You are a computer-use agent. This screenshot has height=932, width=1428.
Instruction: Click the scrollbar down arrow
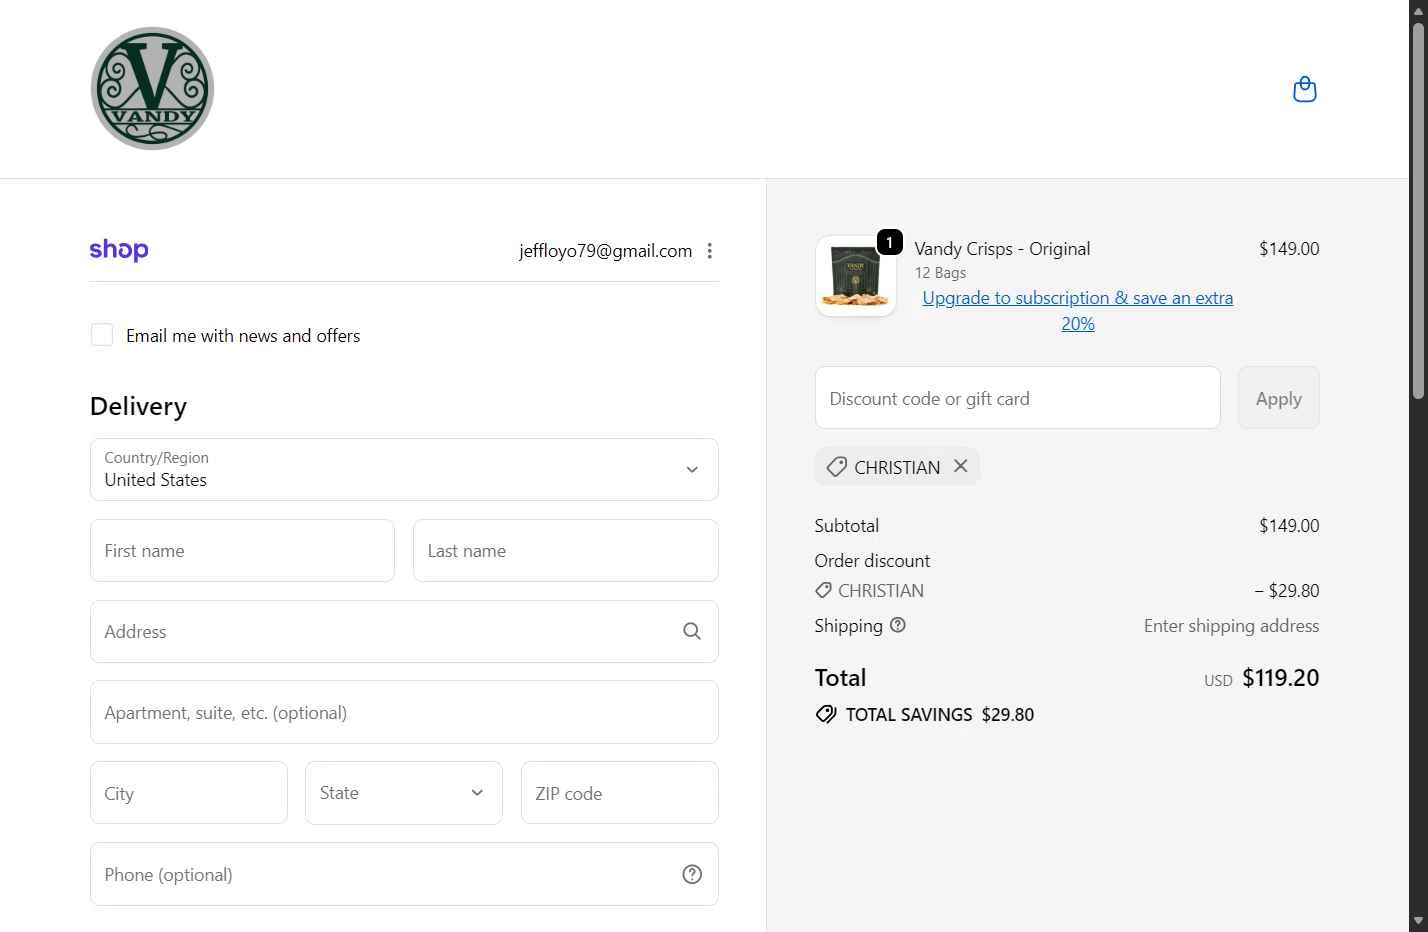click(1418, 921)
